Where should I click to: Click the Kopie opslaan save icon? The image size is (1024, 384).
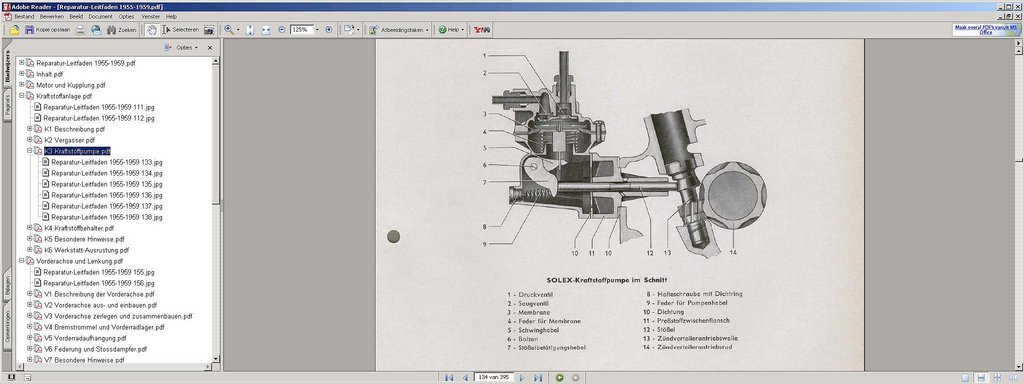pos(29,30)
